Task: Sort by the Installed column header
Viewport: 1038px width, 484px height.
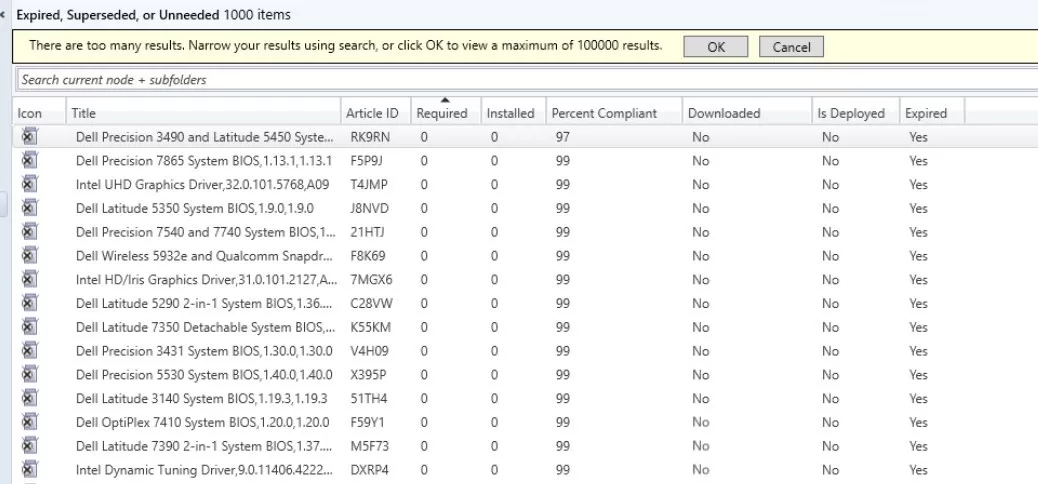Action: coord(513,113)
